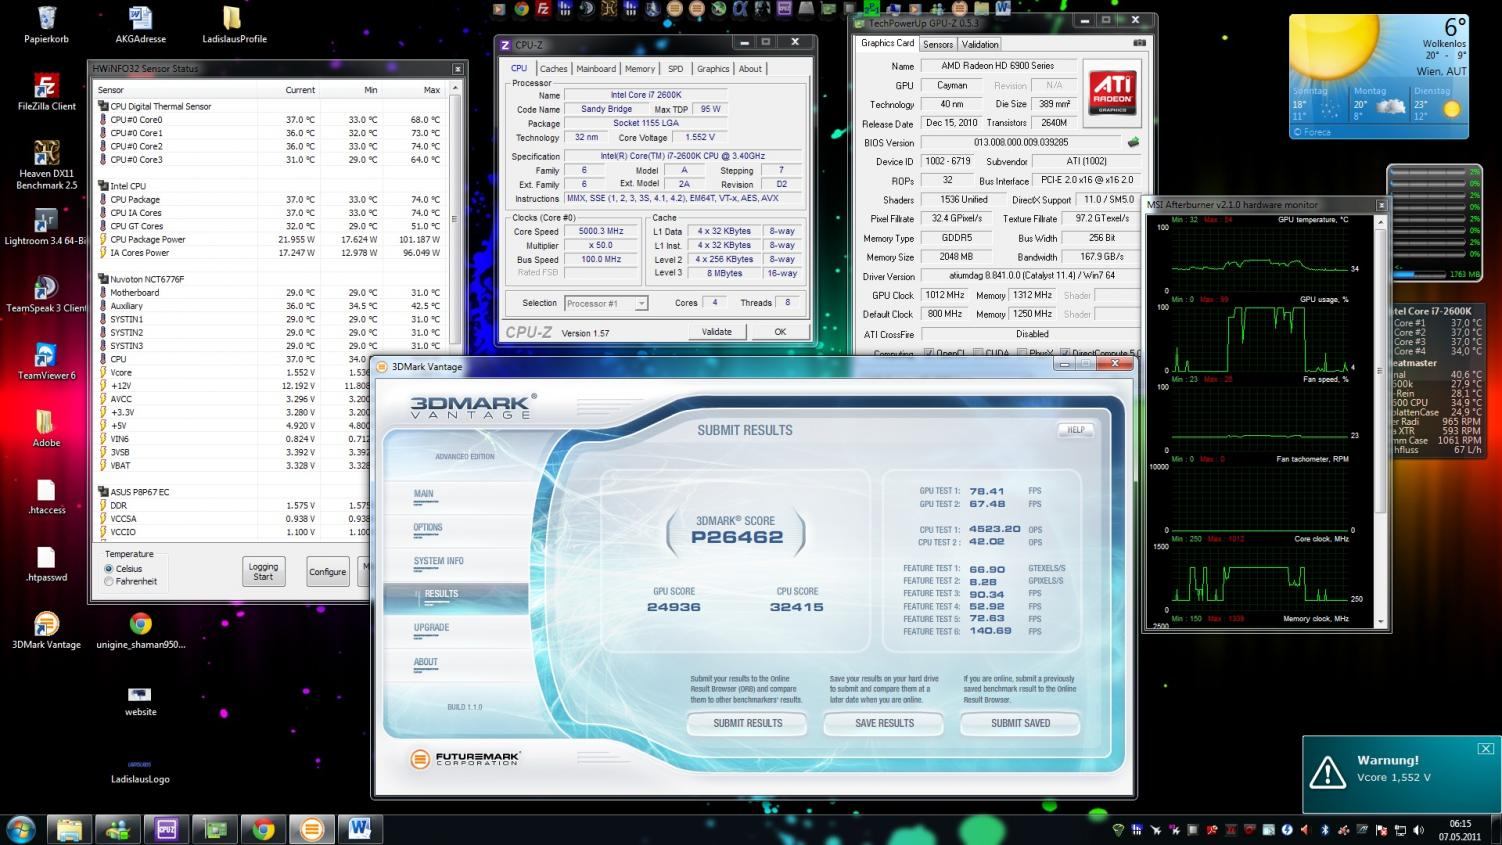Click the SUBMIT RESULTS button
Image resolution: width=1502 pixels, height=845 pixels.
748,723
